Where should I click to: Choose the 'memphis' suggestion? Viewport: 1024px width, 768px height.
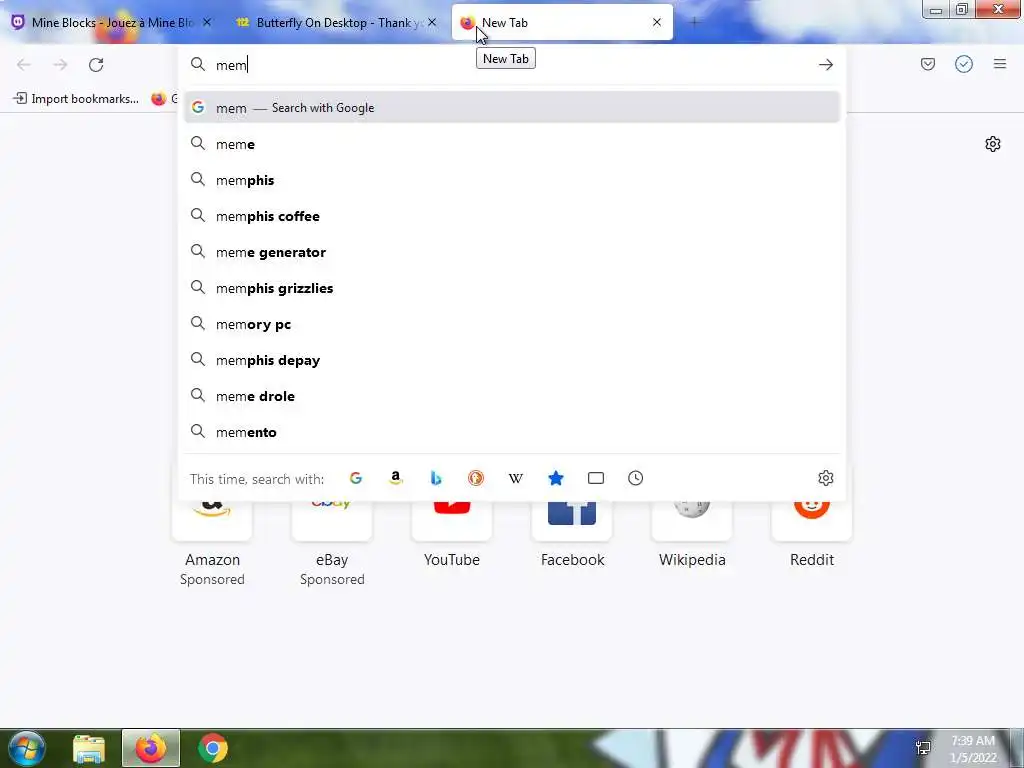(512, 180)
